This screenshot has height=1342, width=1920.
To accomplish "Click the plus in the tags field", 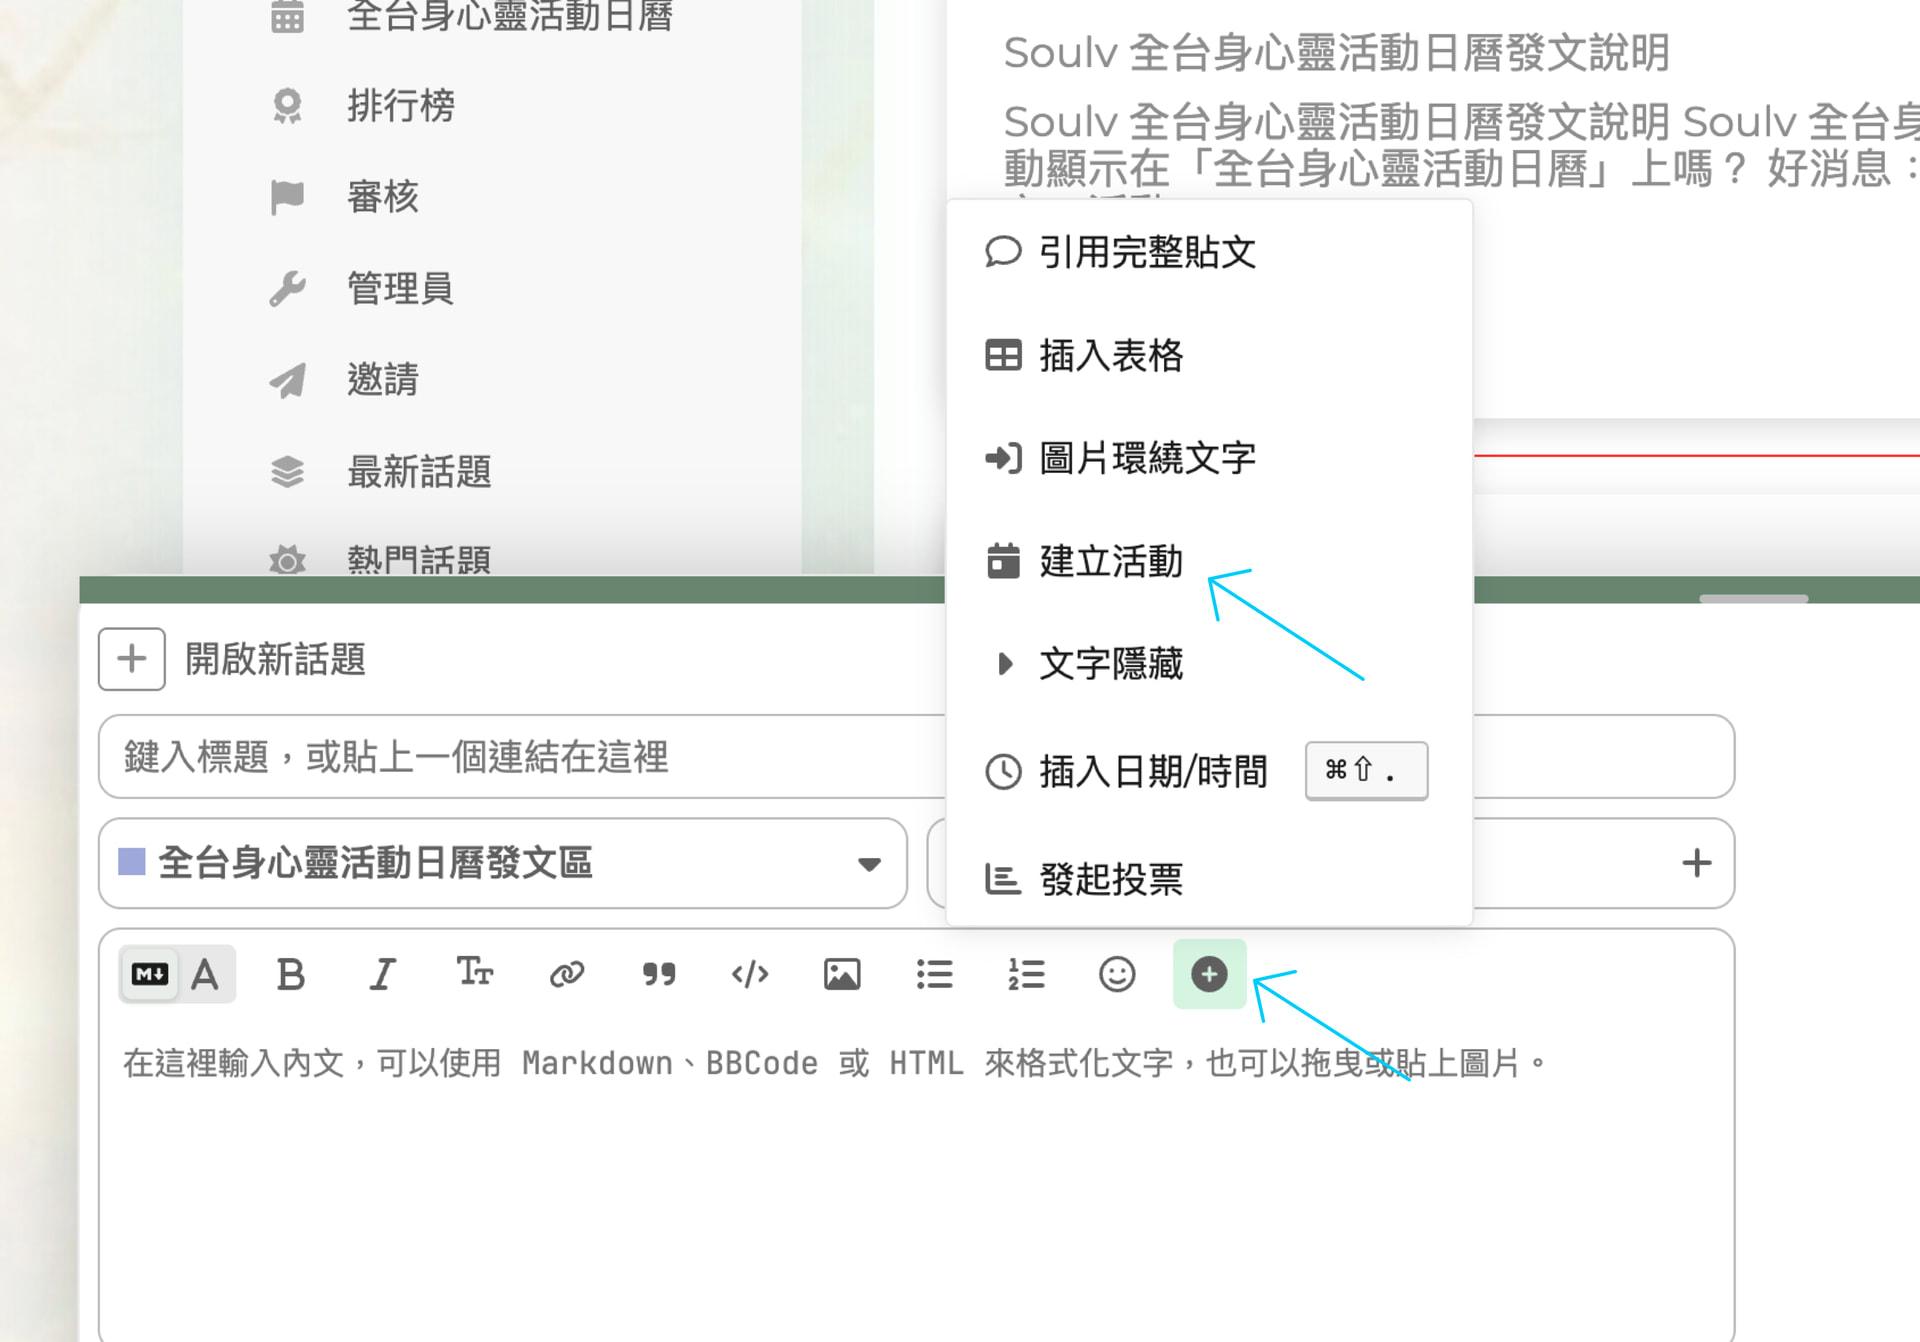I will [x=1696, y=863].
